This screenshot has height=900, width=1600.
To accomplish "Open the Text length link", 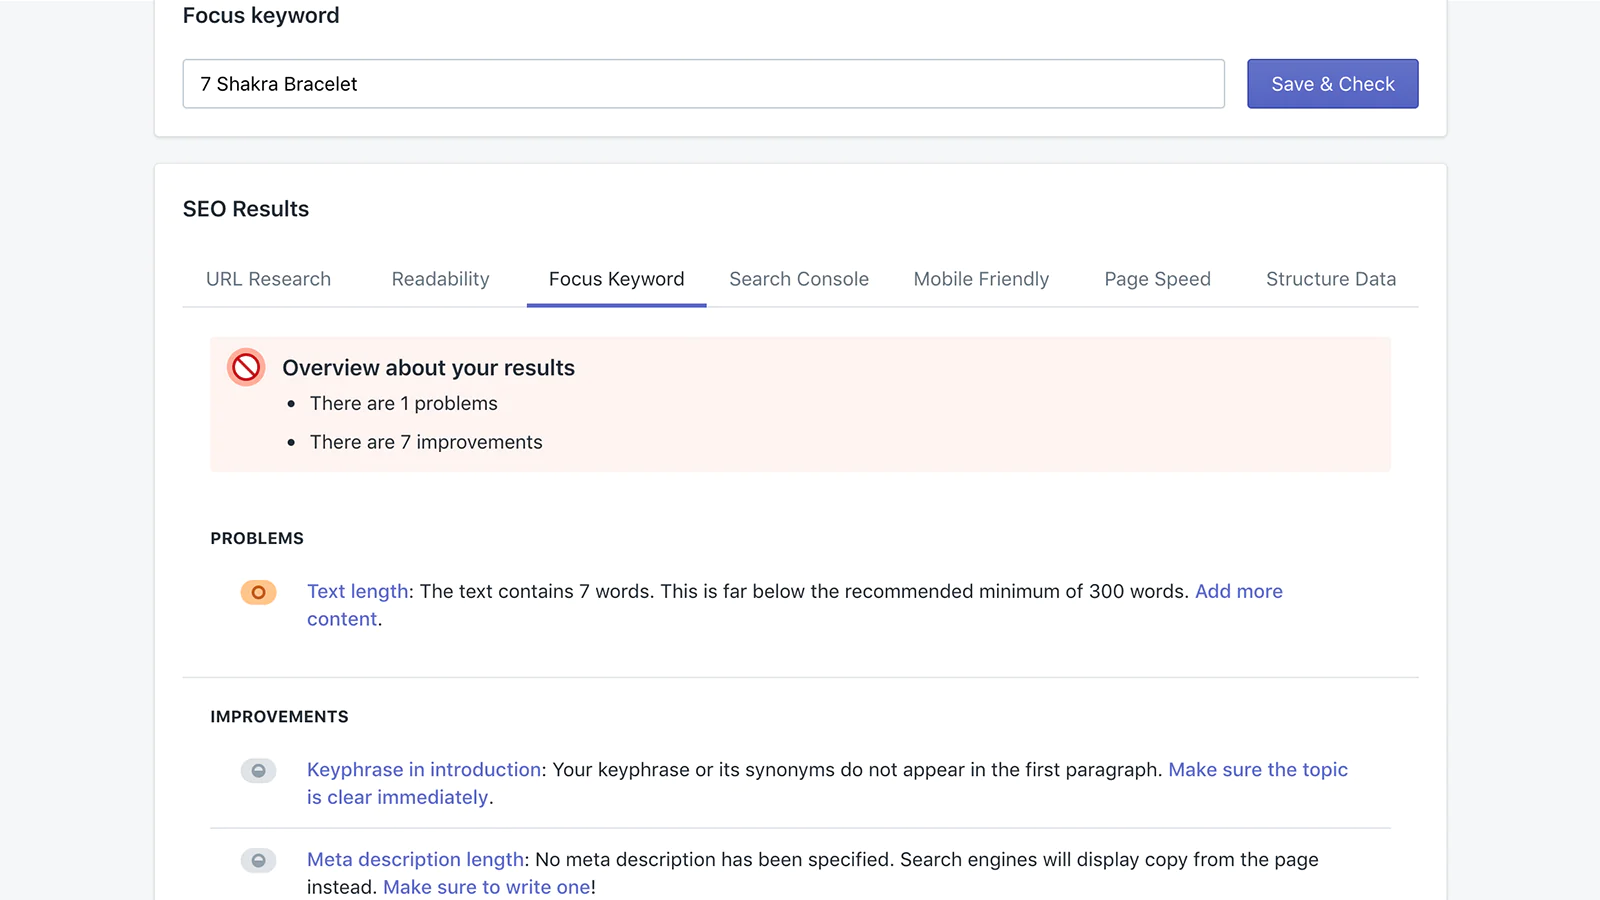I will (x=357, y=591).
